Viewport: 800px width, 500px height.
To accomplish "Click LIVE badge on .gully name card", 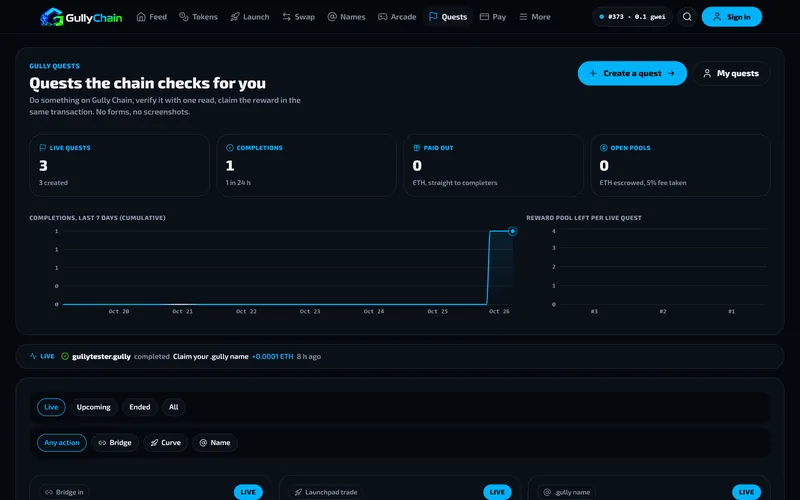I will (x=746, y=492).
